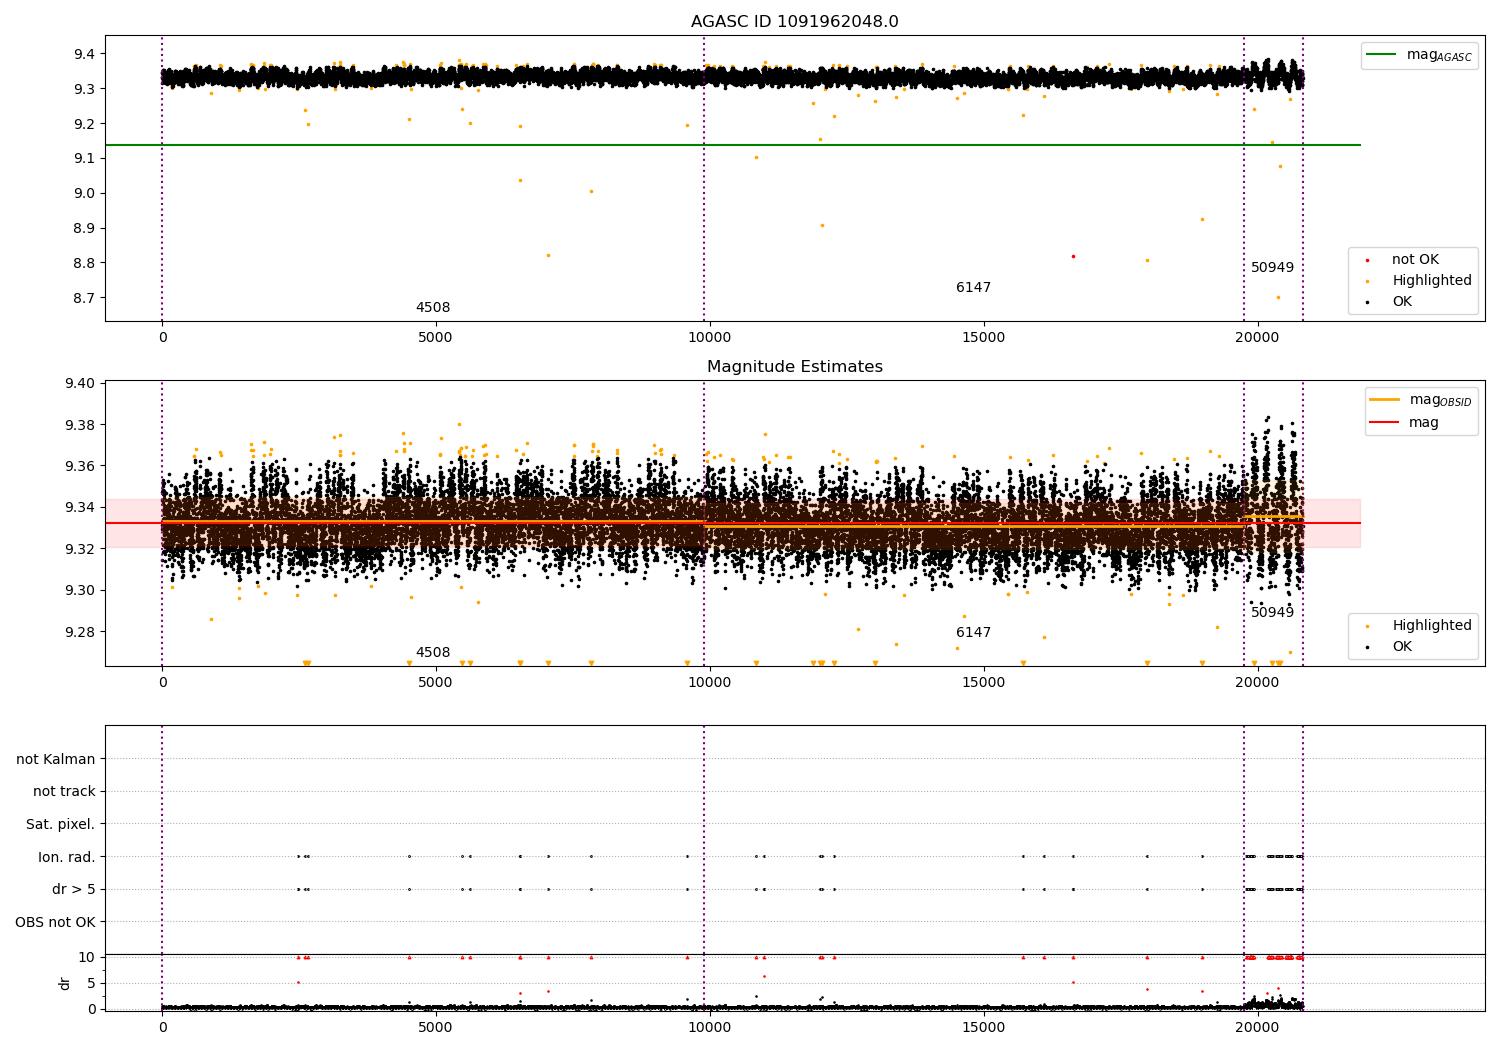Screen dimensions: 1500x1050
Task: Click the '4508' annotation in middle plot
Action: pos(433,653)
